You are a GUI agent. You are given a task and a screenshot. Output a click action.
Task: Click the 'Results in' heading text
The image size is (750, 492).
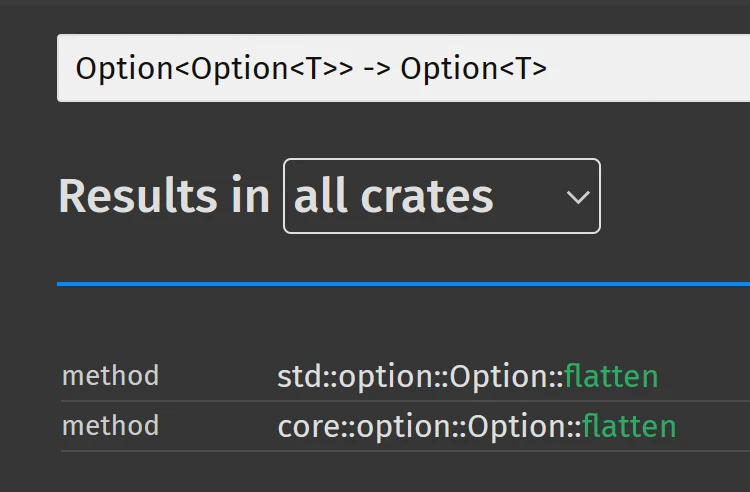[x=164, y=196]
